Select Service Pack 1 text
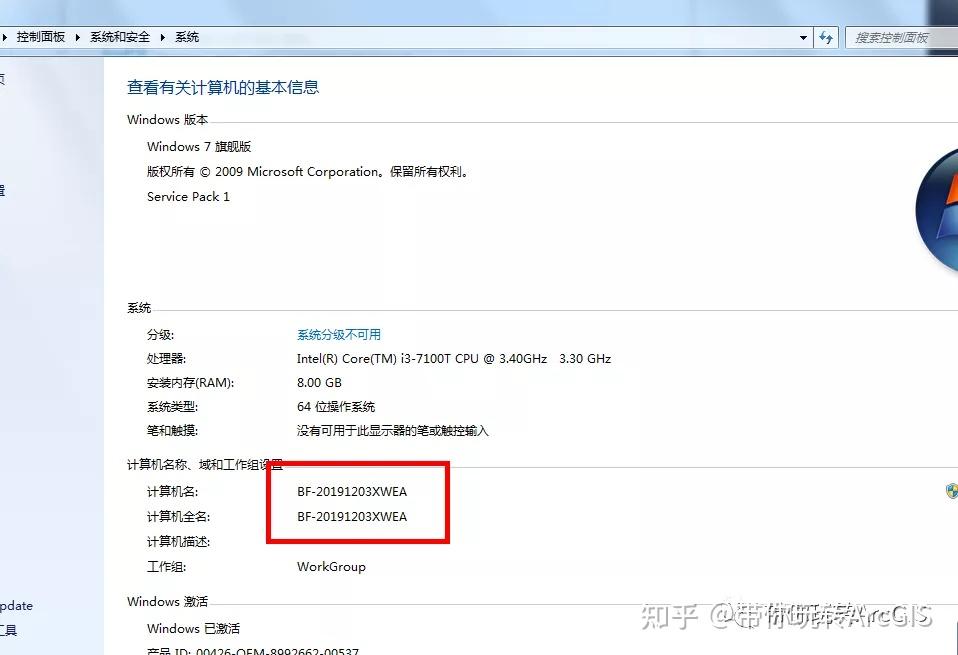The width and height of the screenshot is (958, 655). tap(188, 197)
